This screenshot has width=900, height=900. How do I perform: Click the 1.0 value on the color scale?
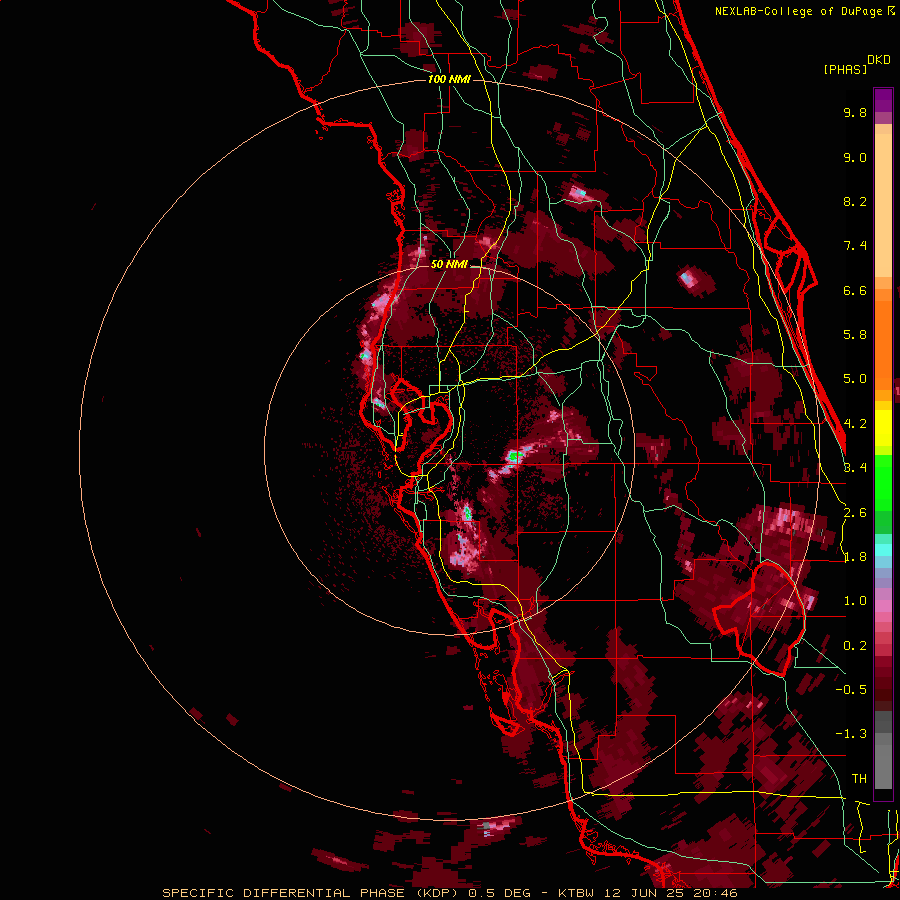click(855, 601)
